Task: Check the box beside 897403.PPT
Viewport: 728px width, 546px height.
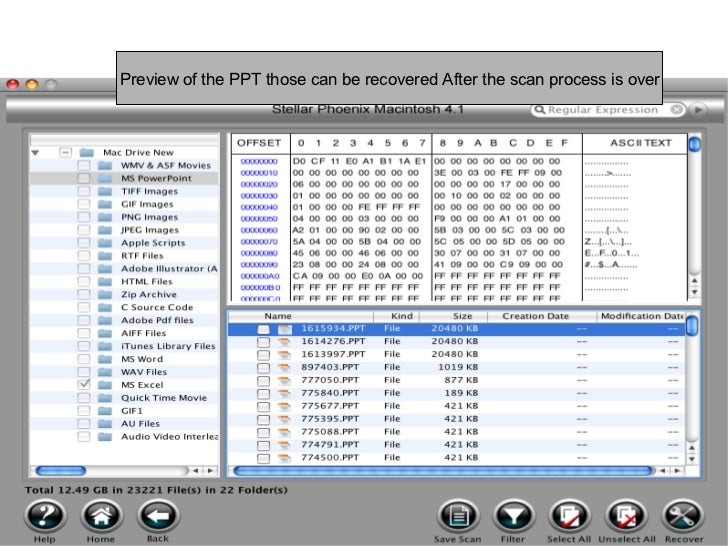Action: point(263,367)
